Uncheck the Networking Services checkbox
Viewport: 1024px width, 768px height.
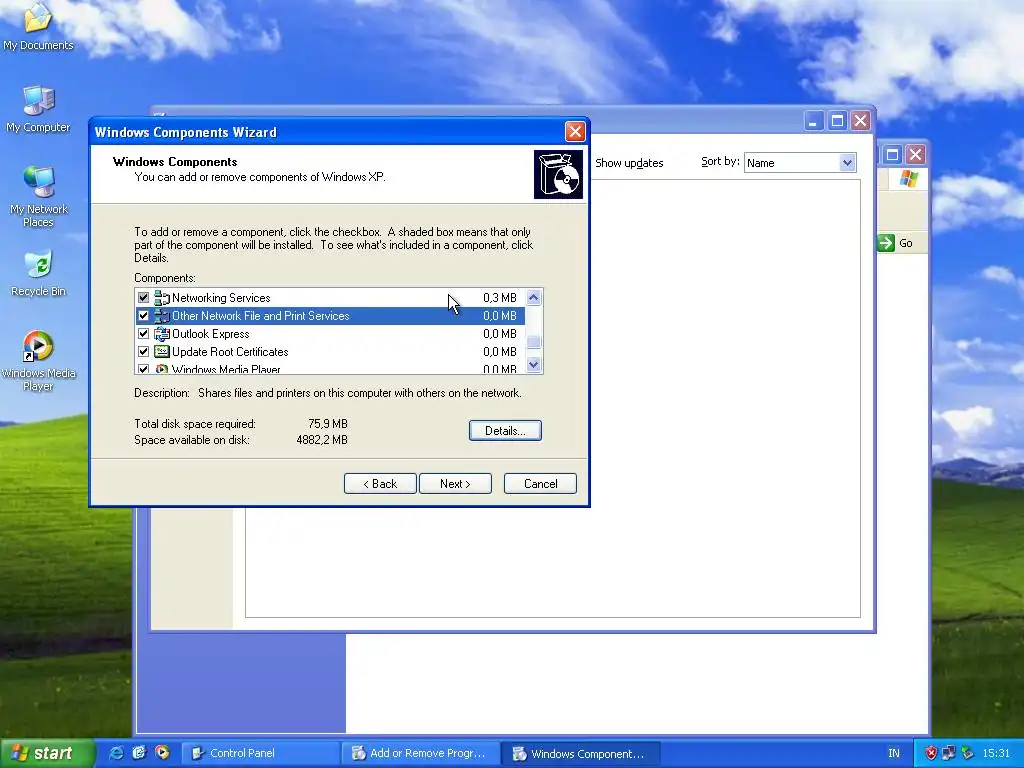tap(144, 298)
